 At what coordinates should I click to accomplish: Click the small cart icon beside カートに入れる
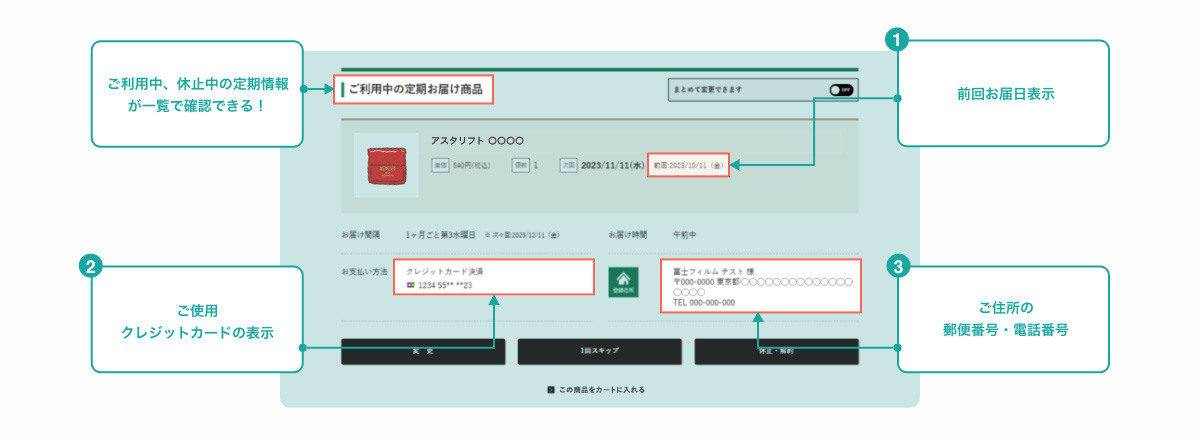point(551,389)
